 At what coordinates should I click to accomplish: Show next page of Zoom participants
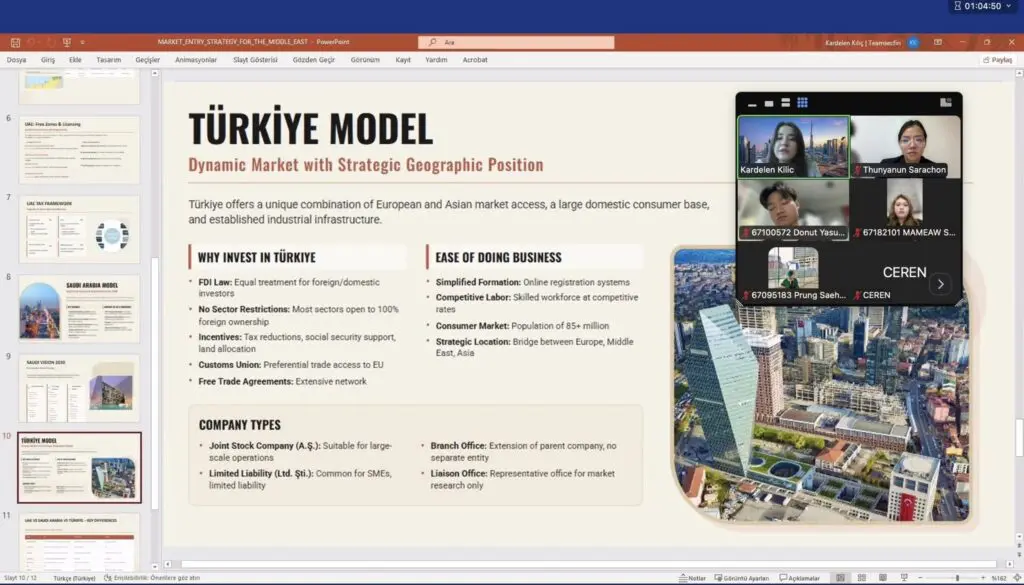[940, 284]
